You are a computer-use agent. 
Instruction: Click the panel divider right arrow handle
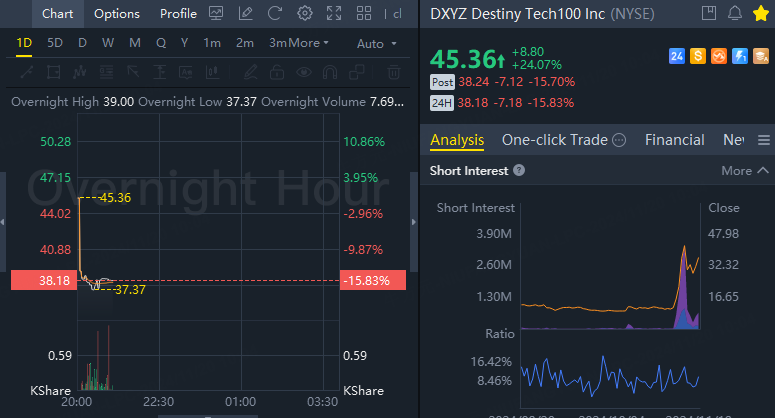tap(414, 222)
